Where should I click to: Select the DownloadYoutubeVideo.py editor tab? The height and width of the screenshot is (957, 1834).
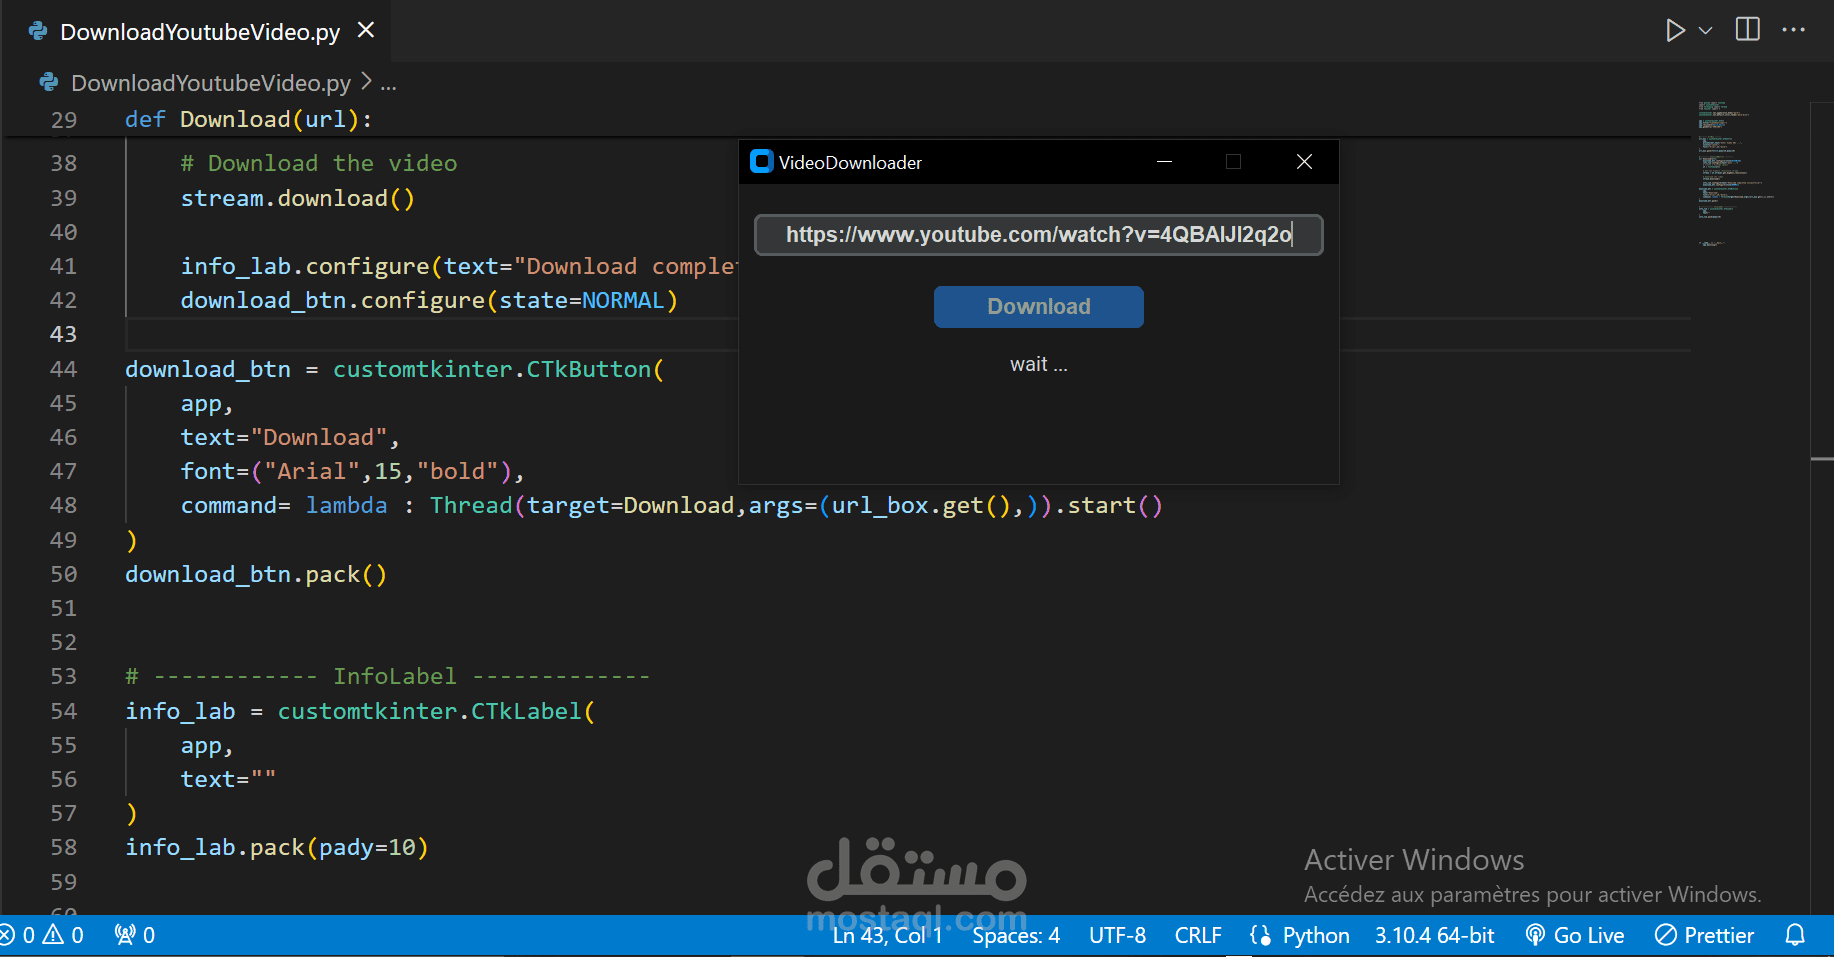pos(199,31)
